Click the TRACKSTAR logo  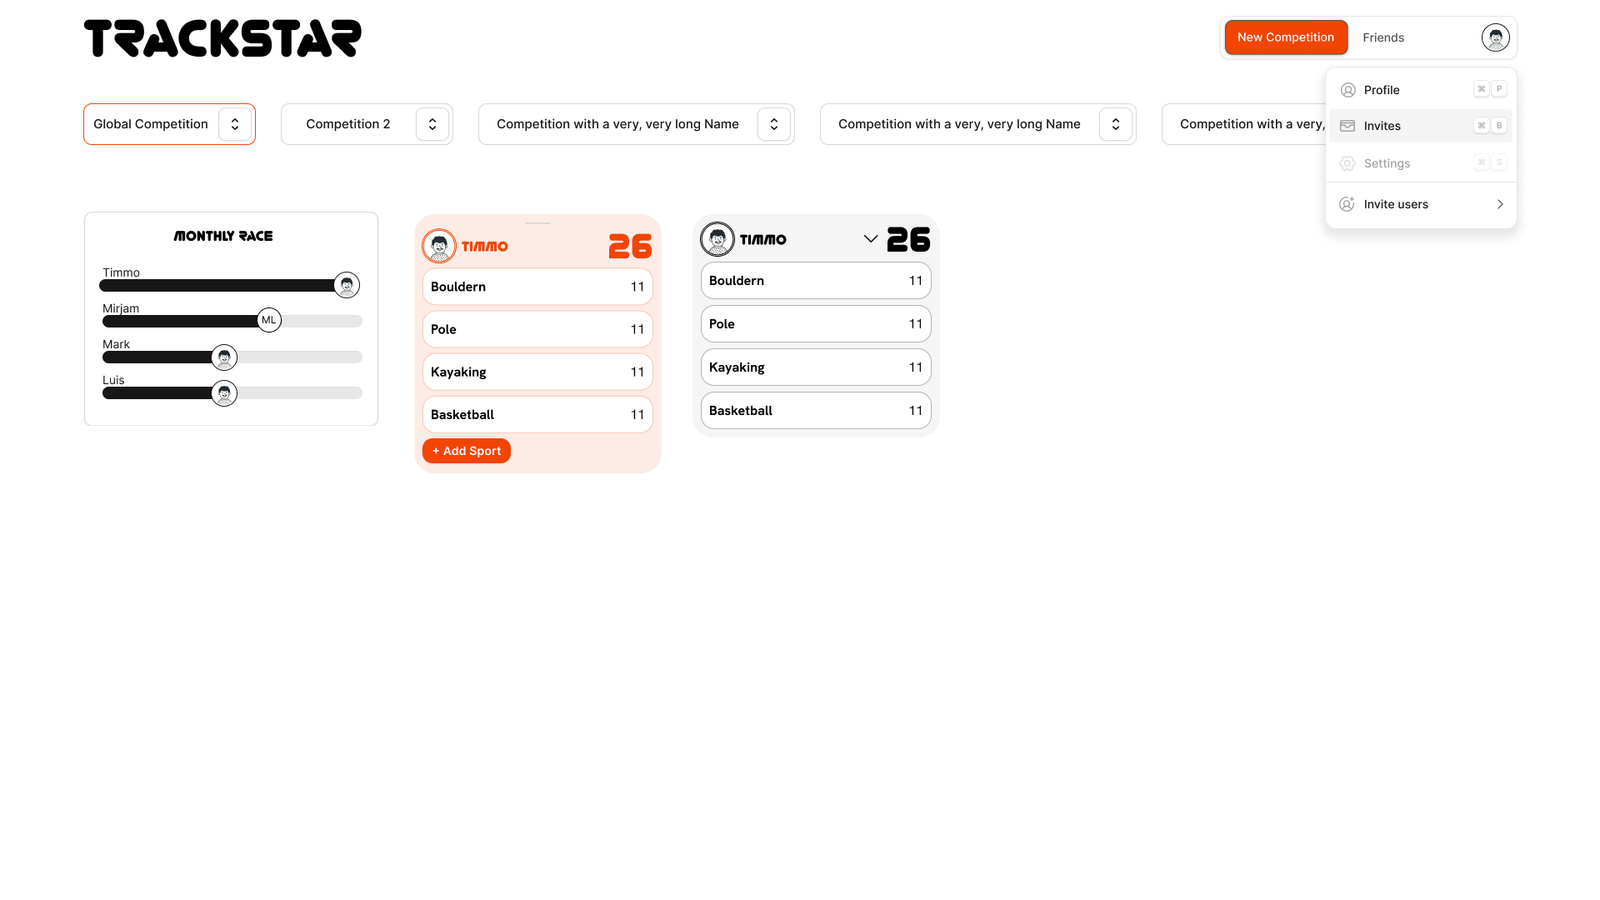click(x=222, y=38)
